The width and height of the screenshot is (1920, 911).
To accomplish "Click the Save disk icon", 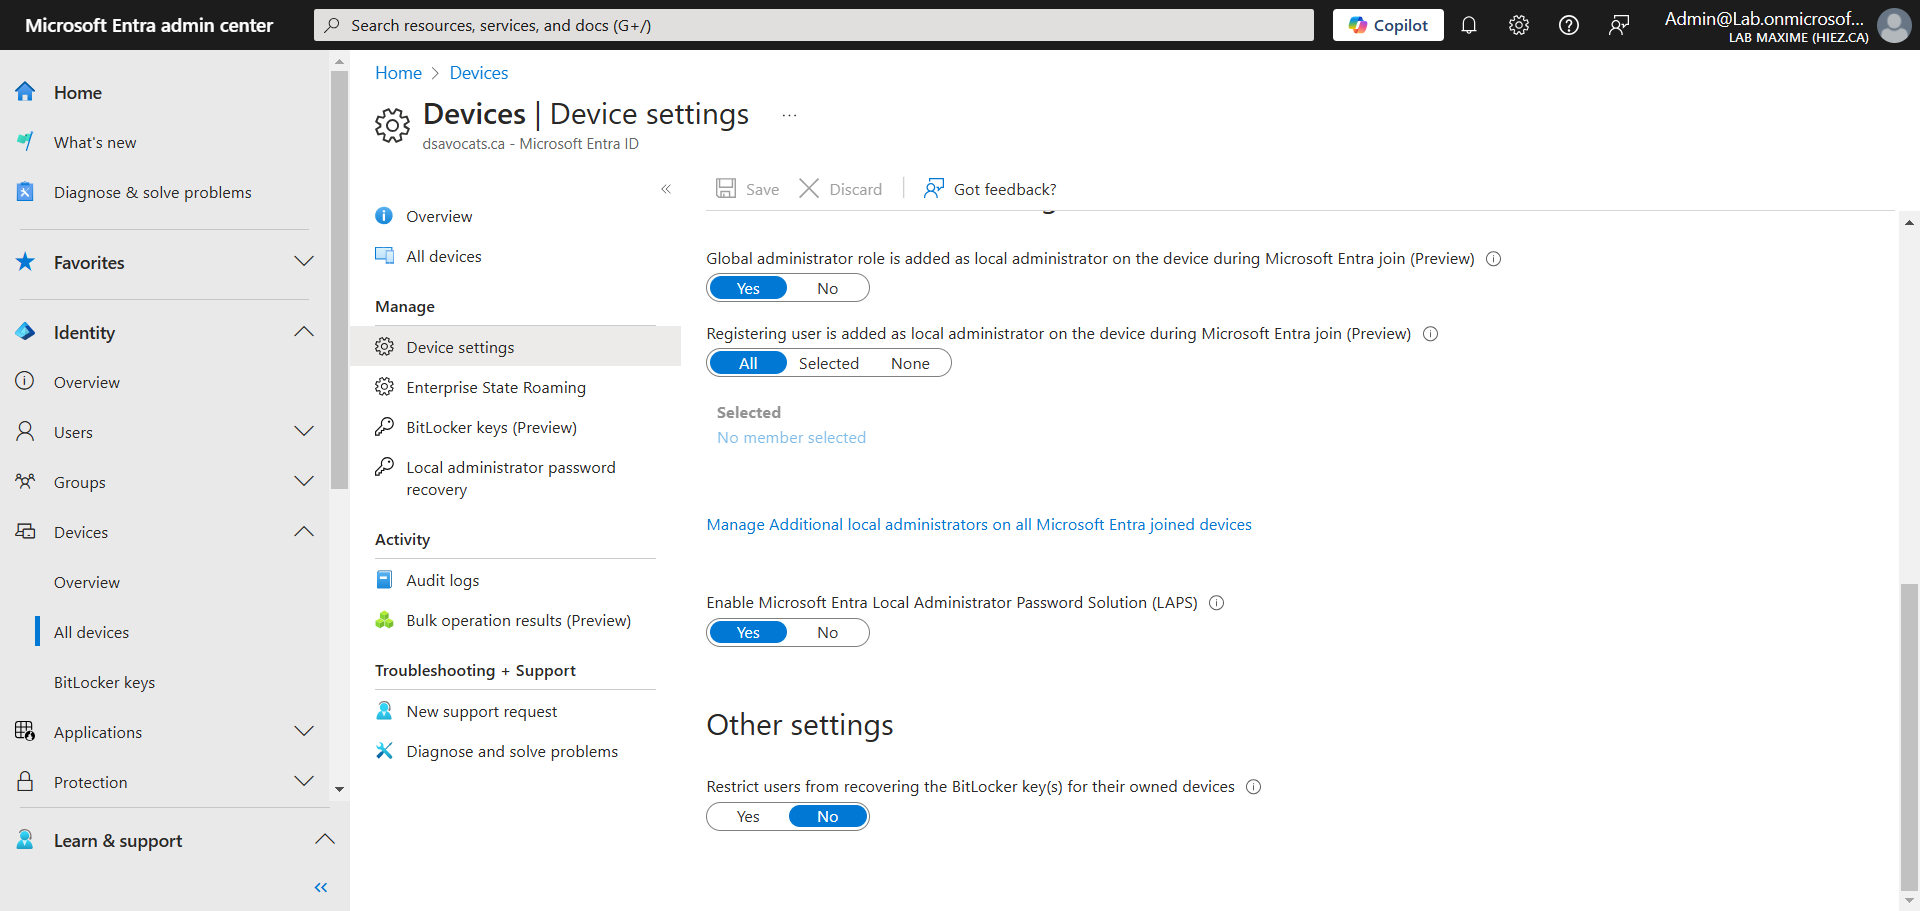I will (x=726, y=188).
